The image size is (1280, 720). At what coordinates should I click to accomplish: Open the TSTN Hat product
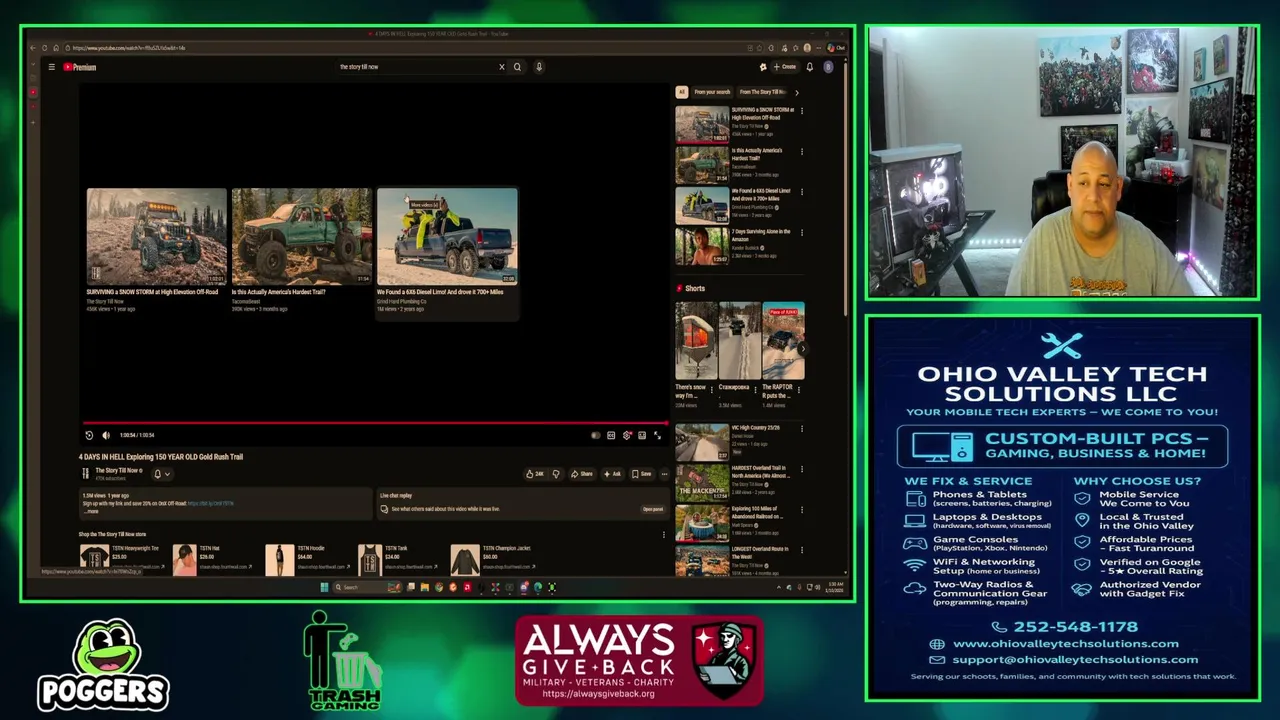[x=212, y=558]
